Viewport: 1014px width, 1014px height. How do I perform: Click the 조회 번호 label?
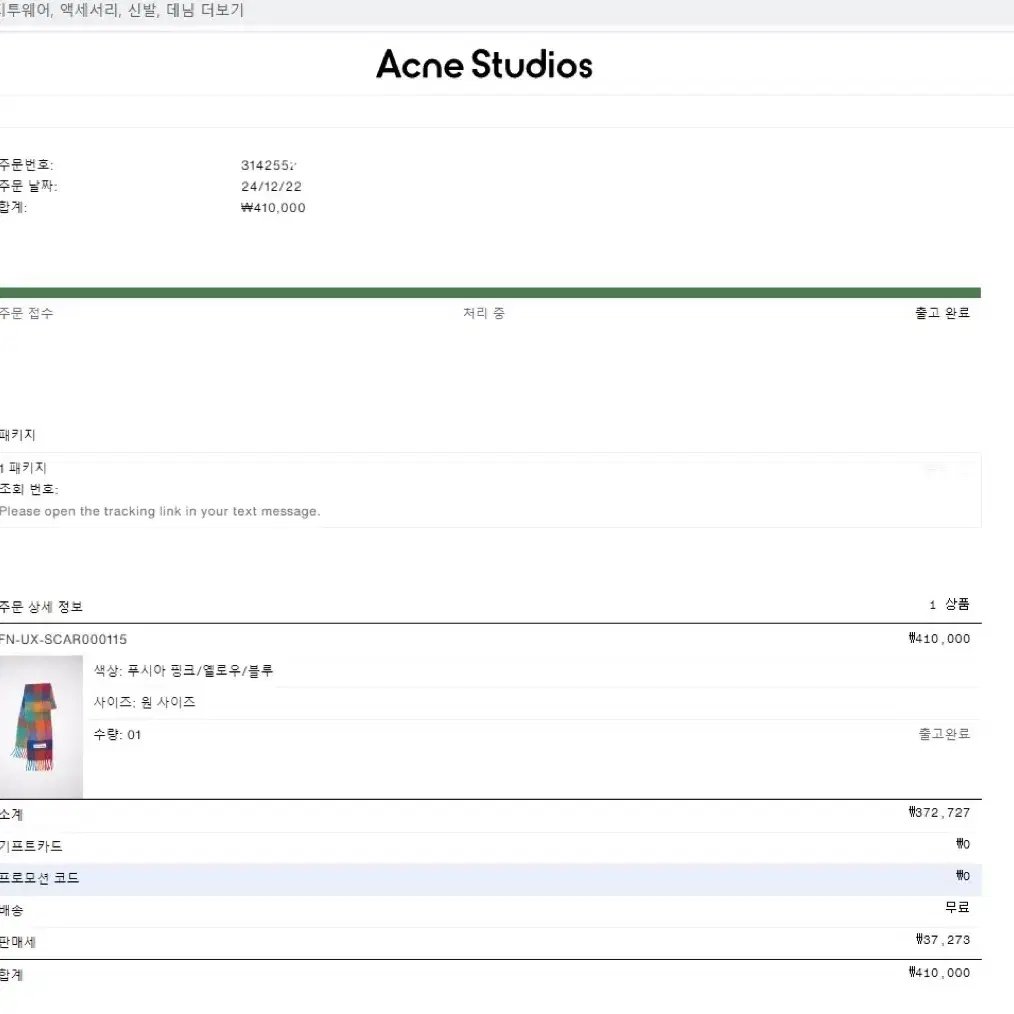tap(29, 490)
